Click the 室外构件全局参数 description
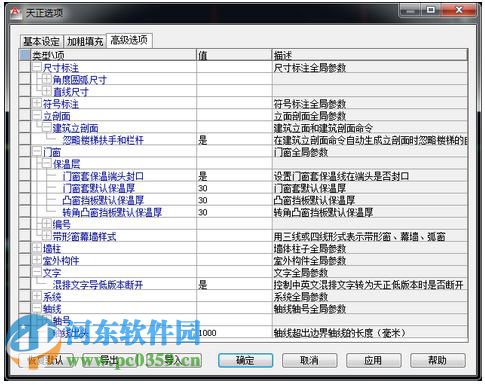 pyautogui.click(x=310, y=261)
